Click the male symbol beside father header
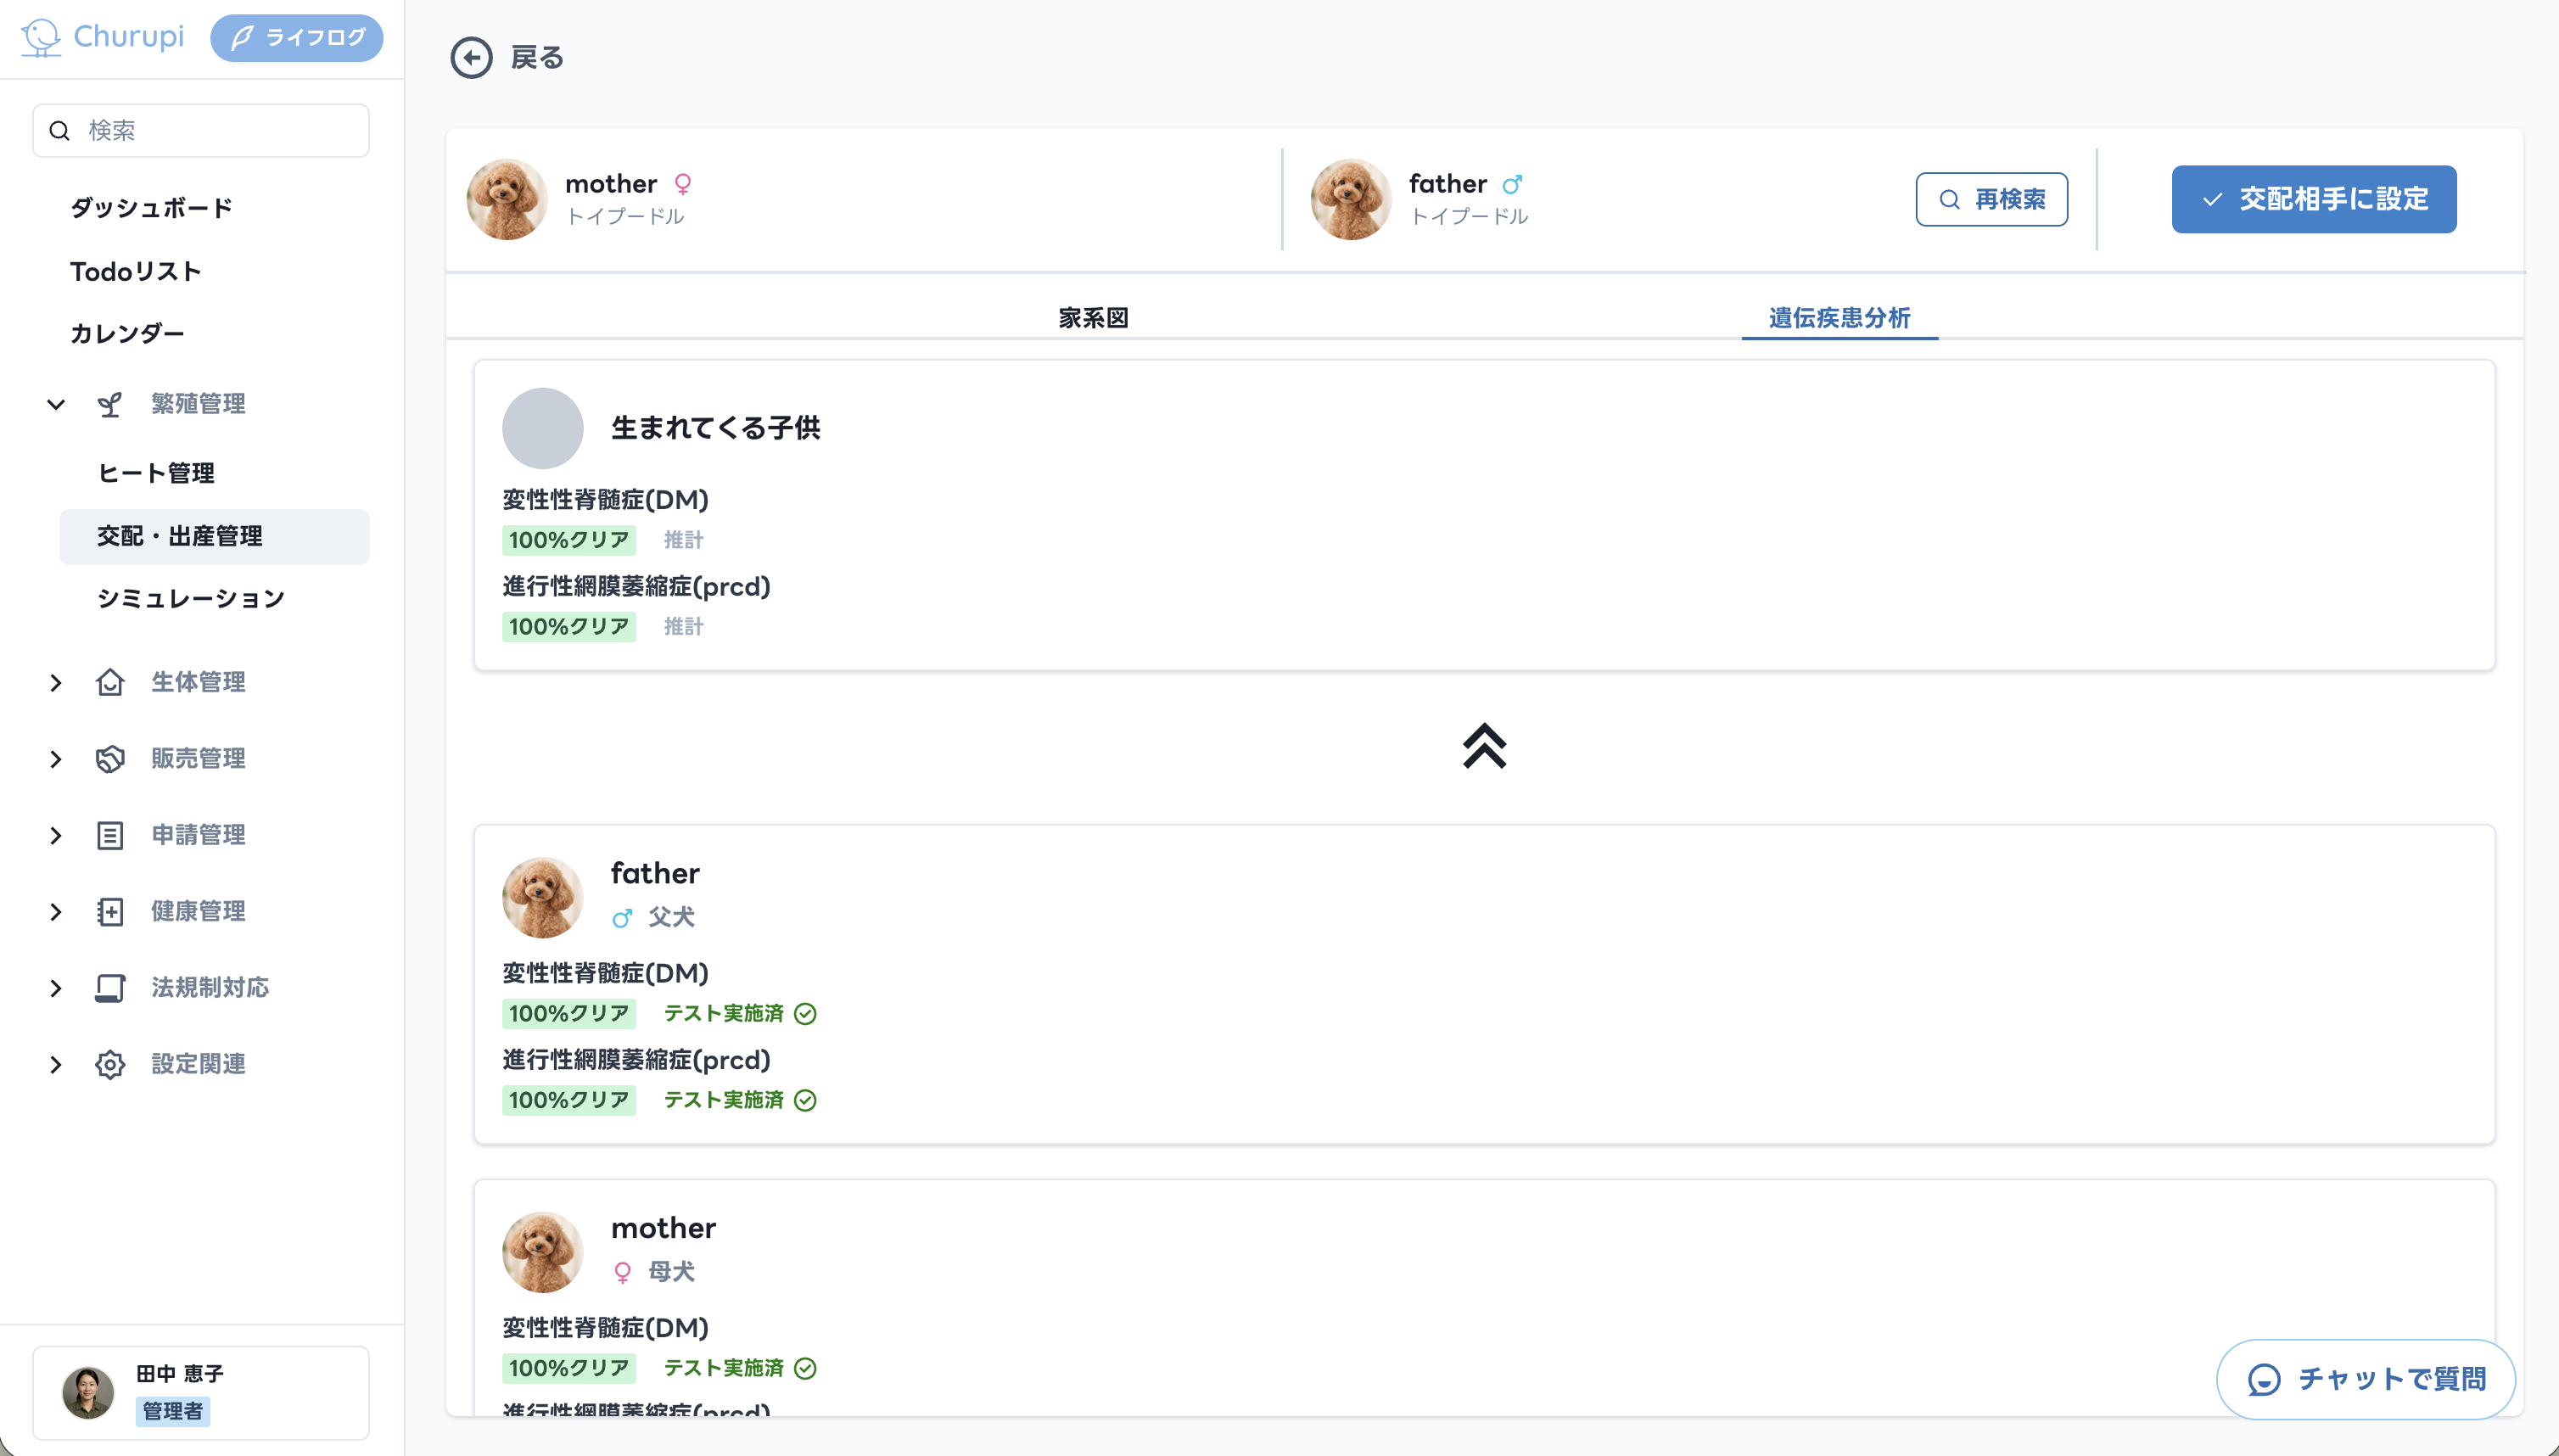This screenshot has height=1456, width=2559. click(x=1512, y=184)
